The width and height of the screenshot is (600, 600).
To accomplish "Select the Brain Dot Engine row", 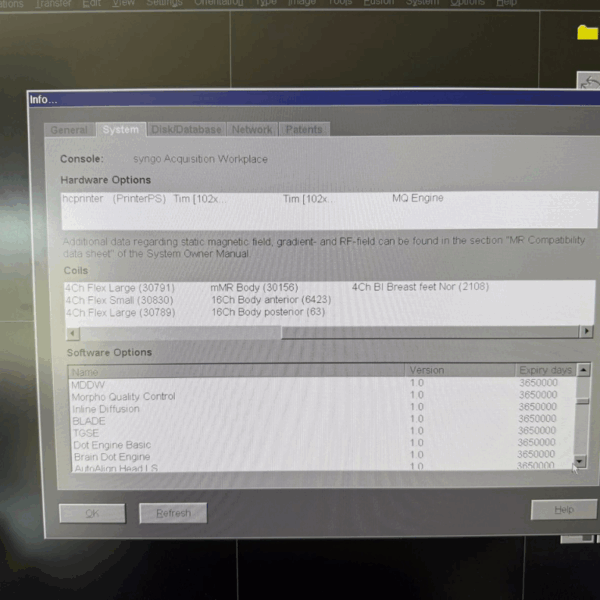I will pyautogui.click(x=322, y=456).
